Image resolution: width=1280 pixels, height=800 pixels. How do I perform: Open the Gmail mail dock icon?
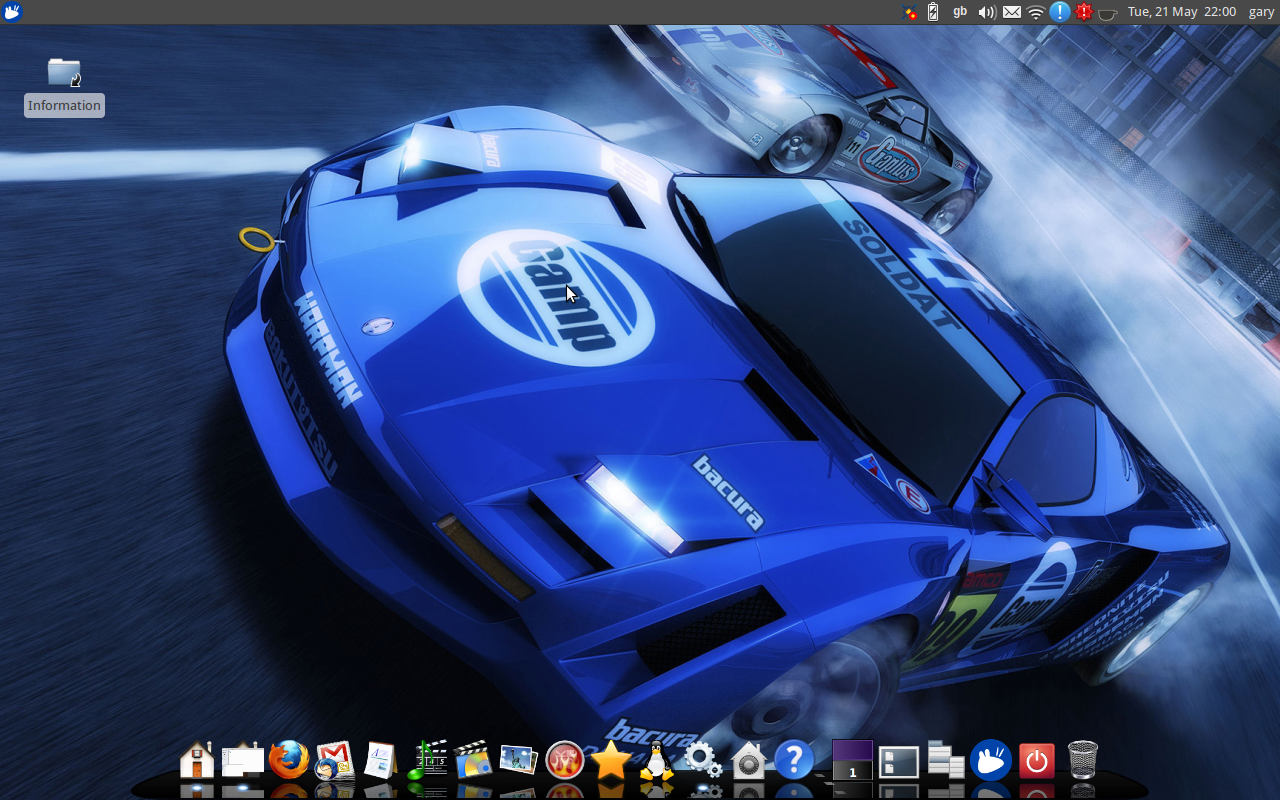[334, 760]
